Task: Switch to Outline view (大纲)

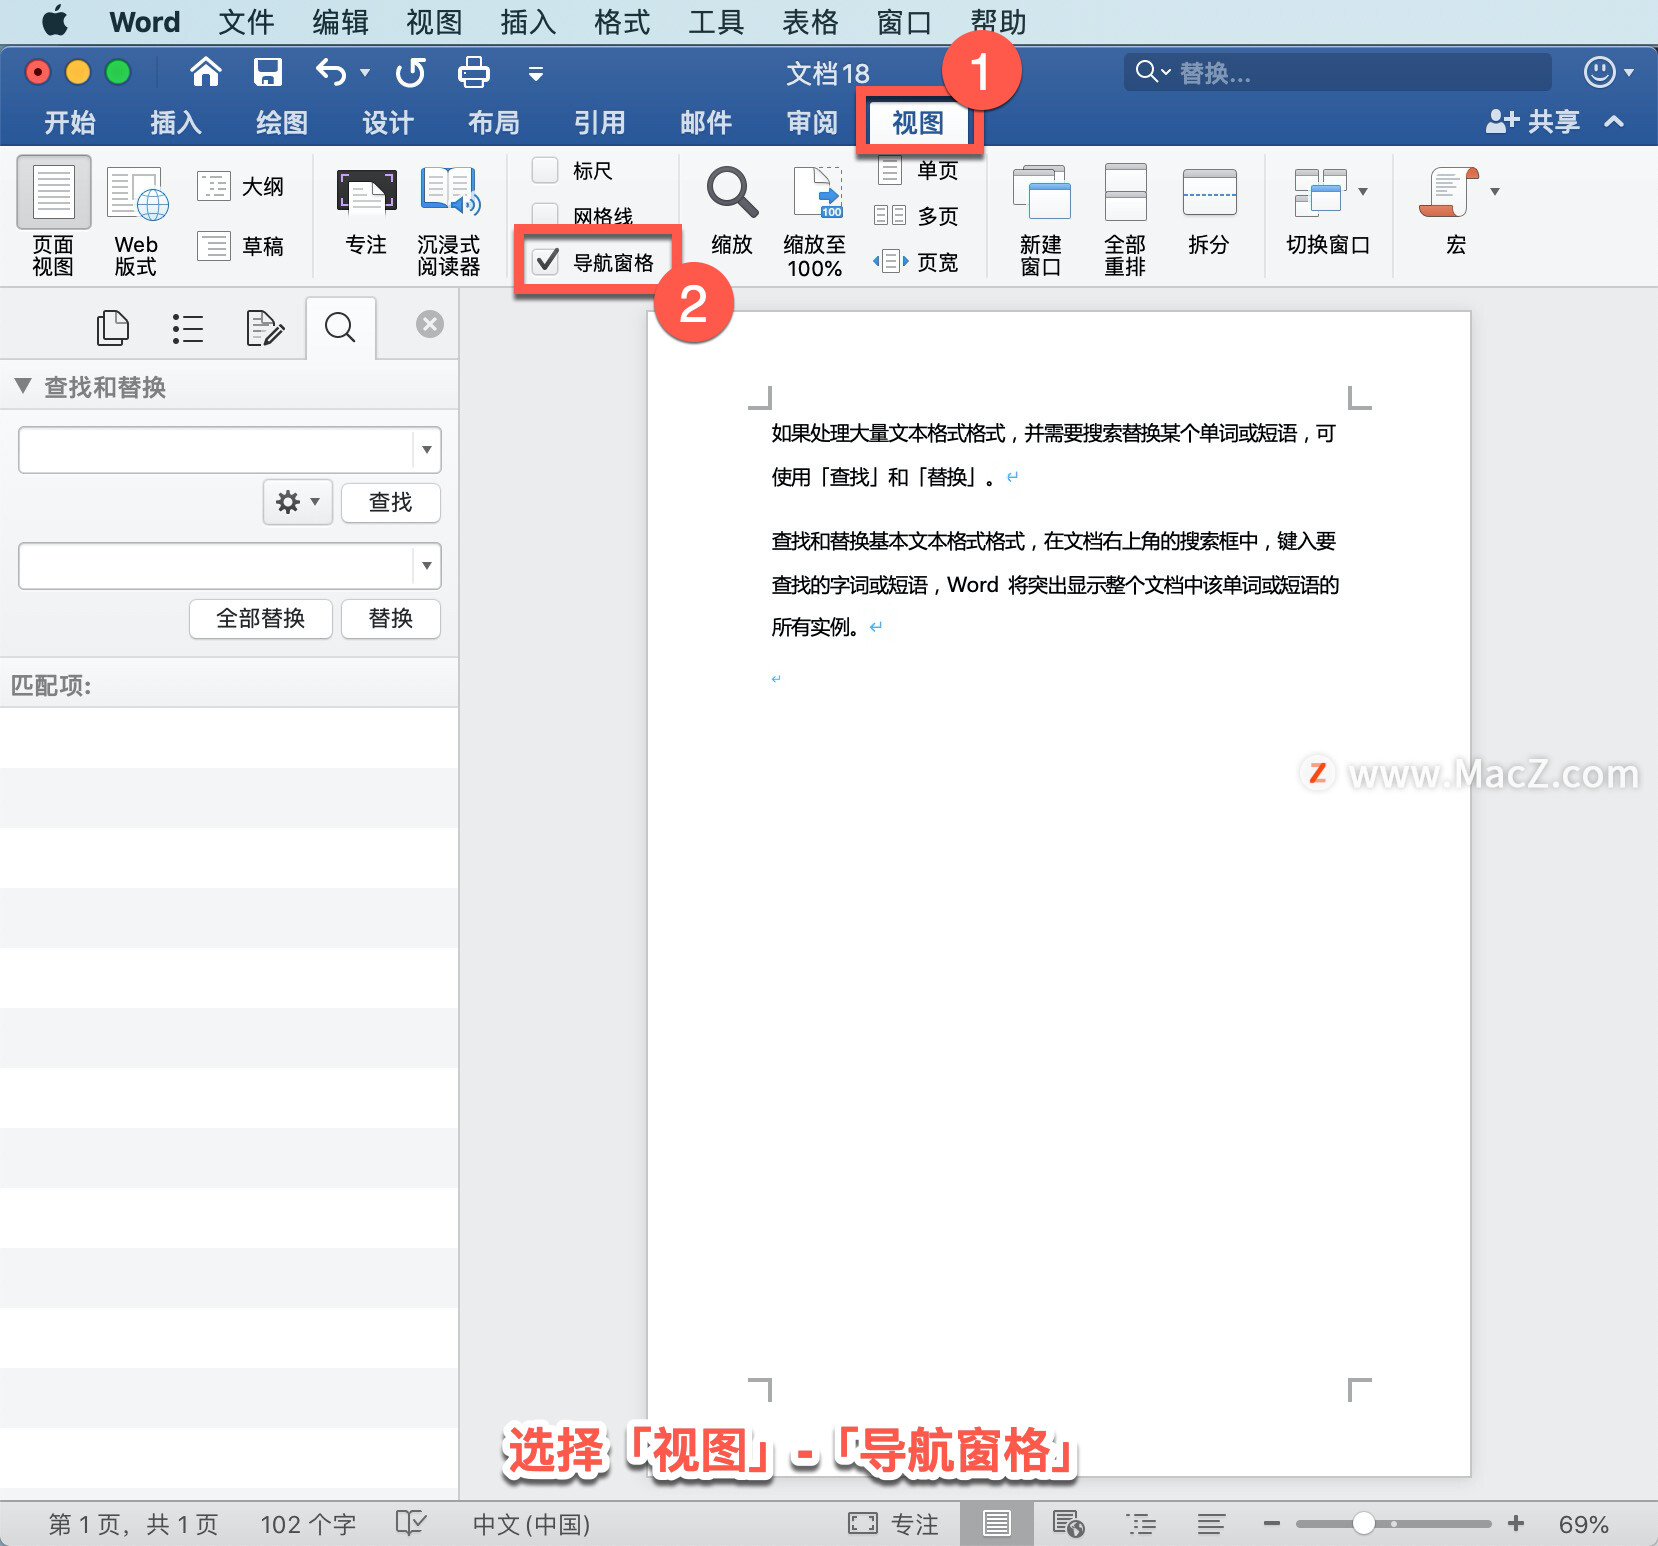Action: tap(241, 186)
